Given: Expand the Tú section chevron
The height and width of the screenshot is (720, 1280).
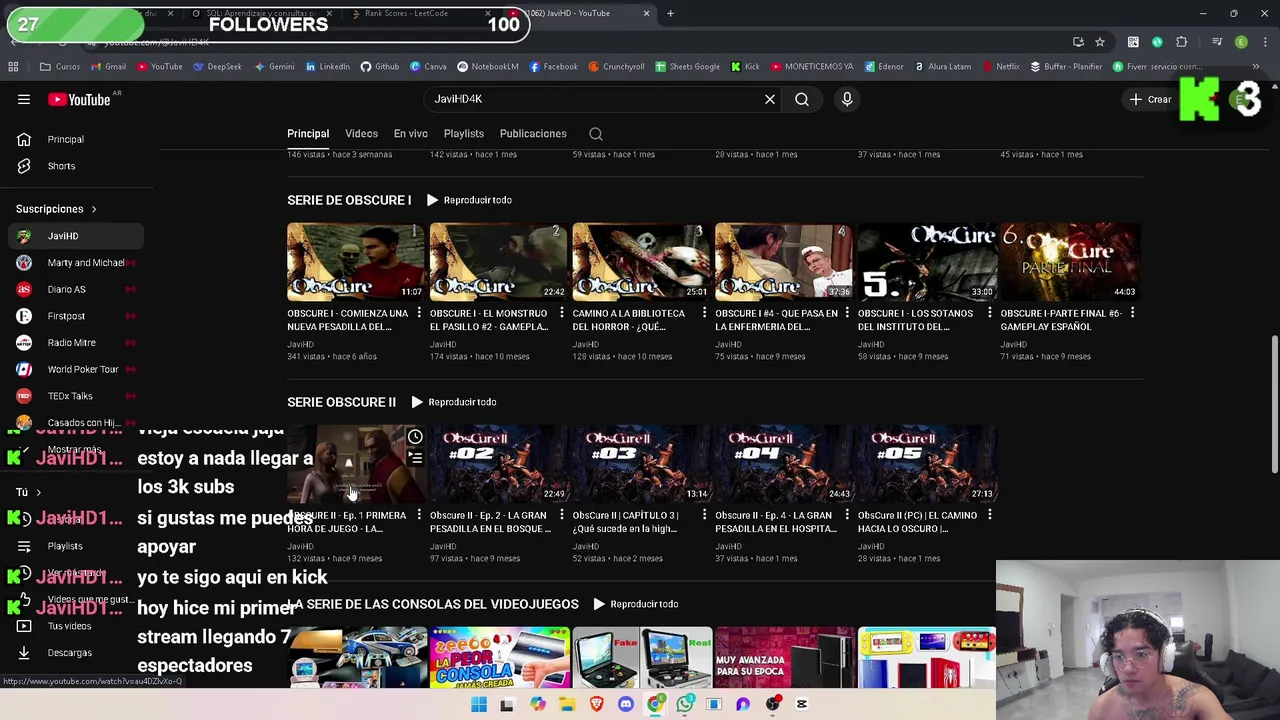Looking at the screenshot, I should tap(38, 492).
